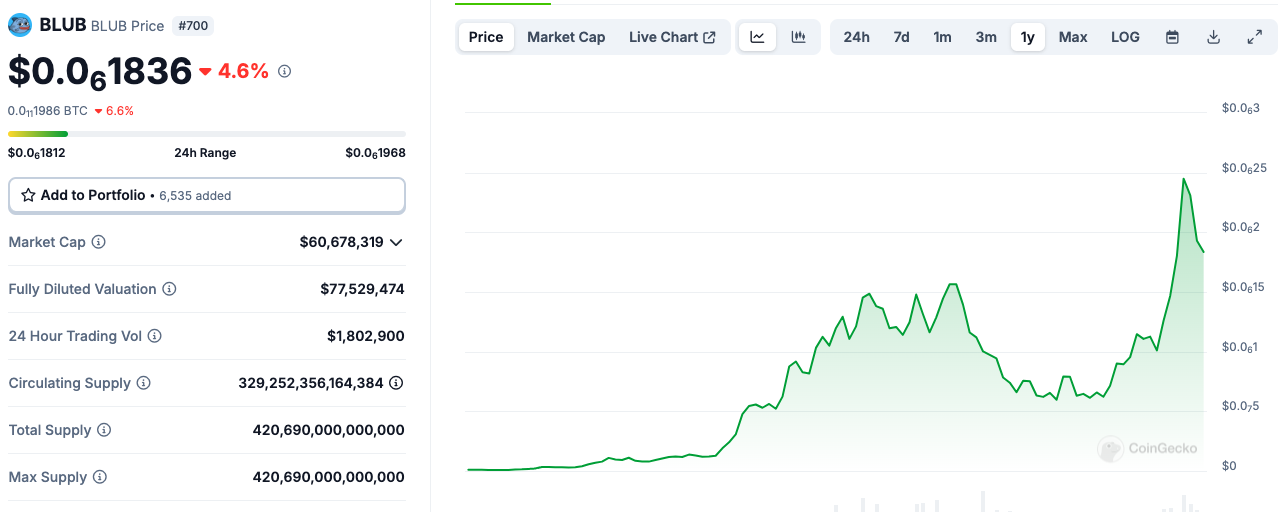Click info icon next to 329,252,356,164,384 value
Viewport: 1285px width, 512px height.
[397, 383]
